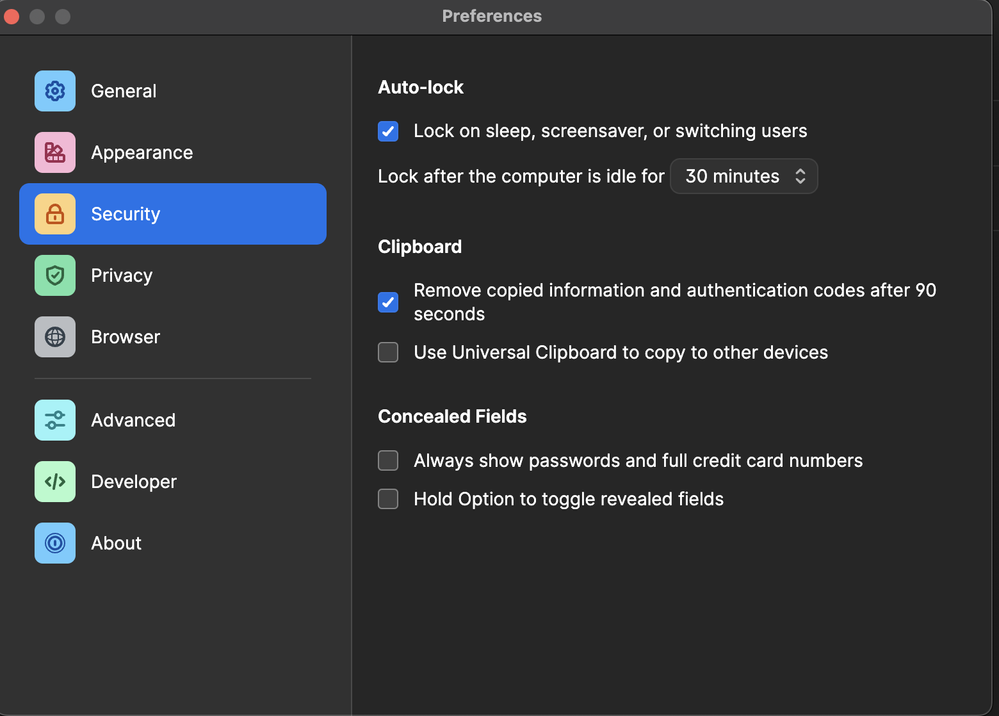999x716 pixels.
Task: Close the Preferences window with red button
Action: point(12,17)
